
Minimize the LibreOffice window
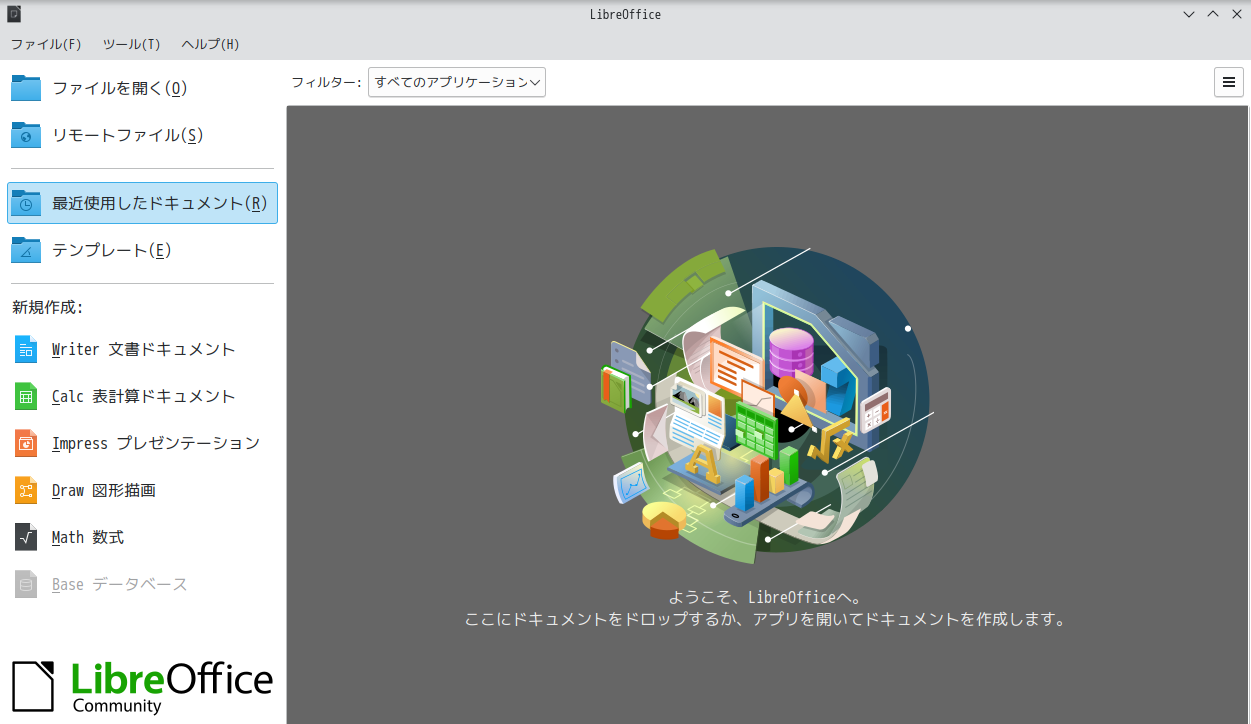click(x=1189, y=14)
